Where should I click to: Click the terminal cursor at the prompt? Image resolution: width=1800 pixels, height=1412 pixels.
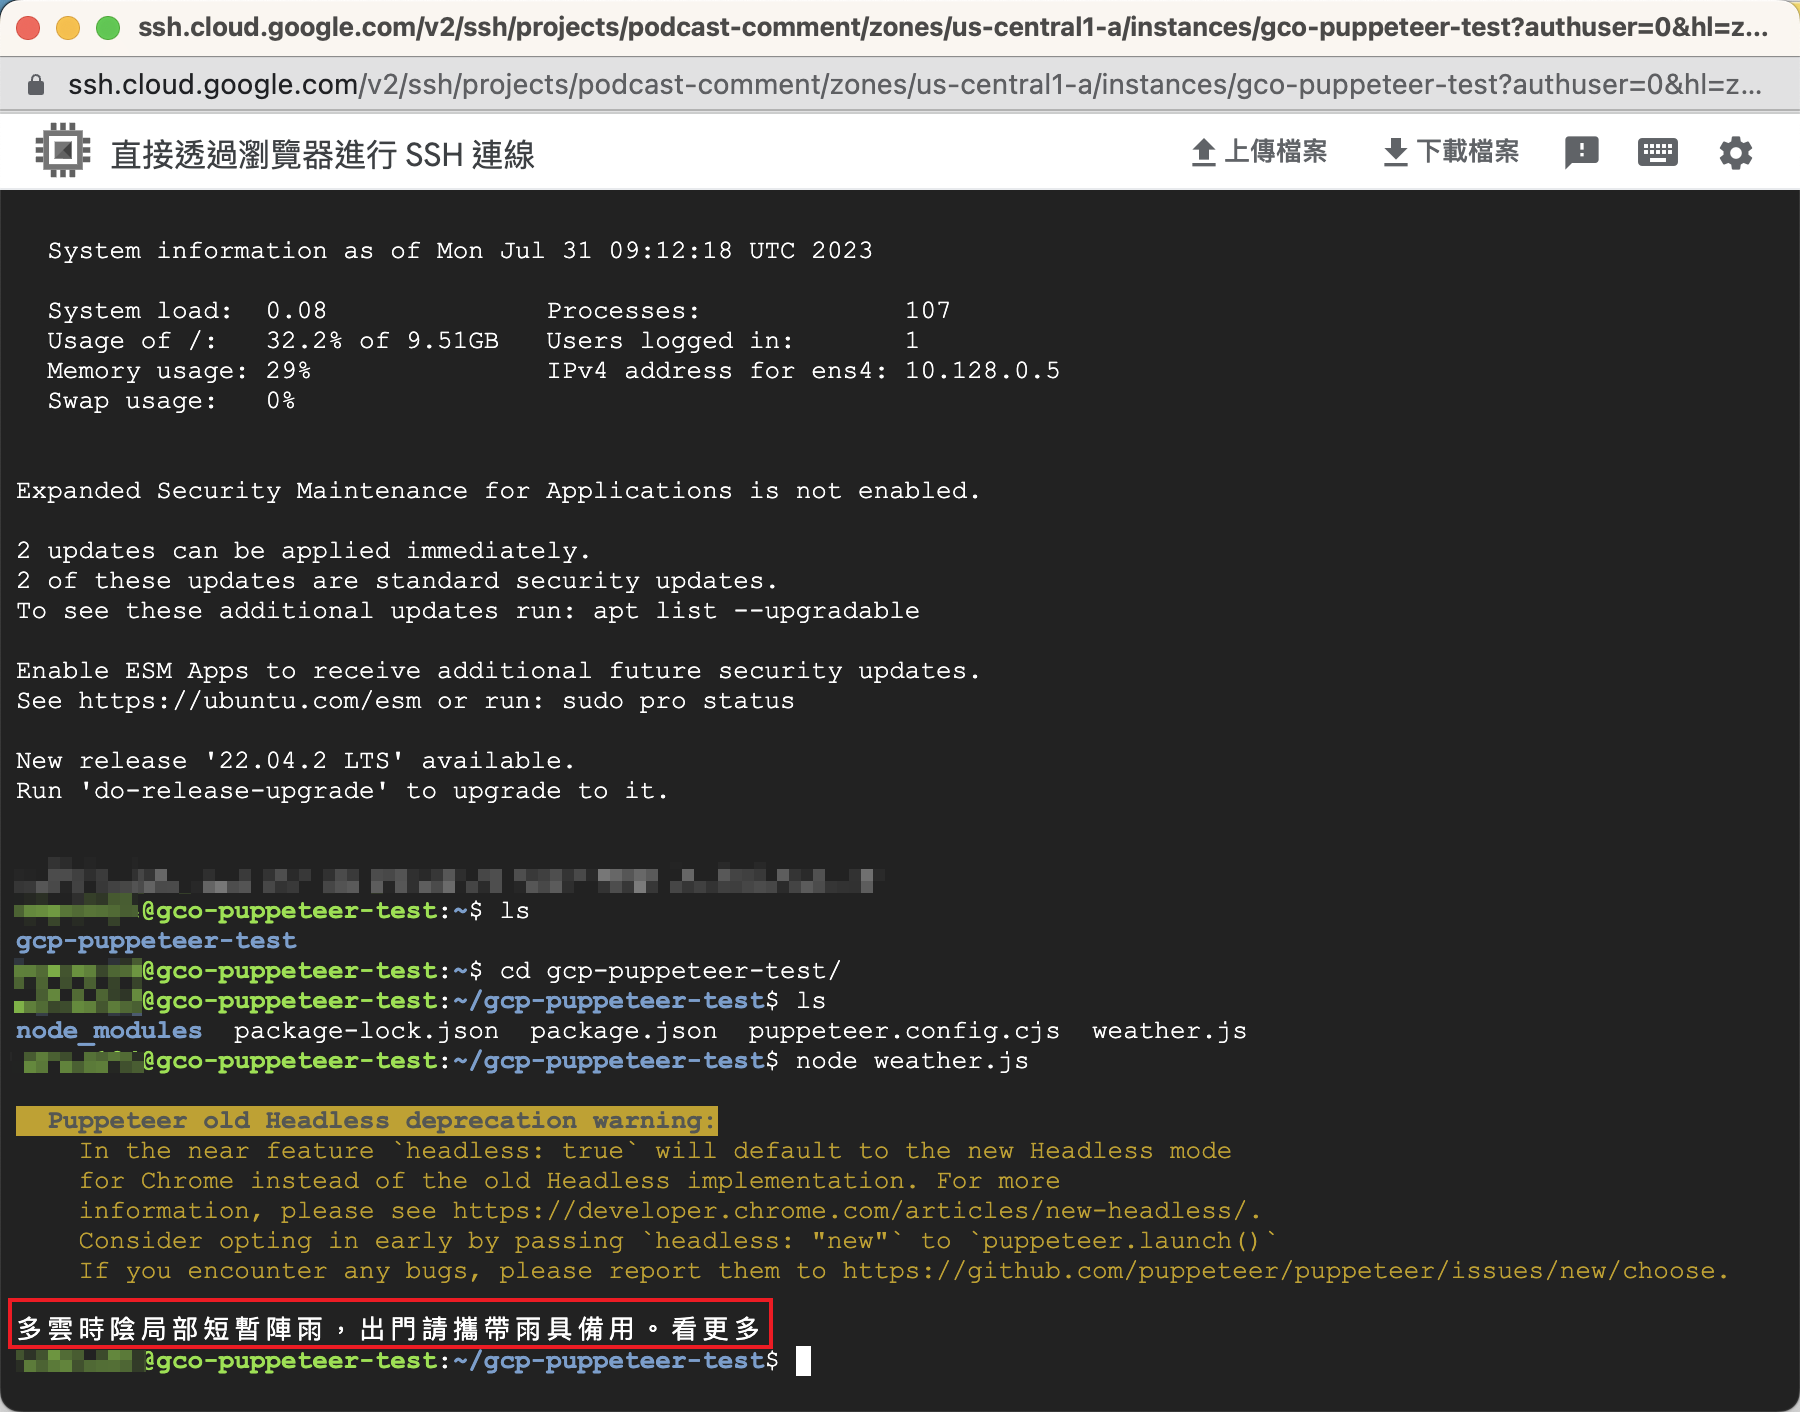[803, 1361]
